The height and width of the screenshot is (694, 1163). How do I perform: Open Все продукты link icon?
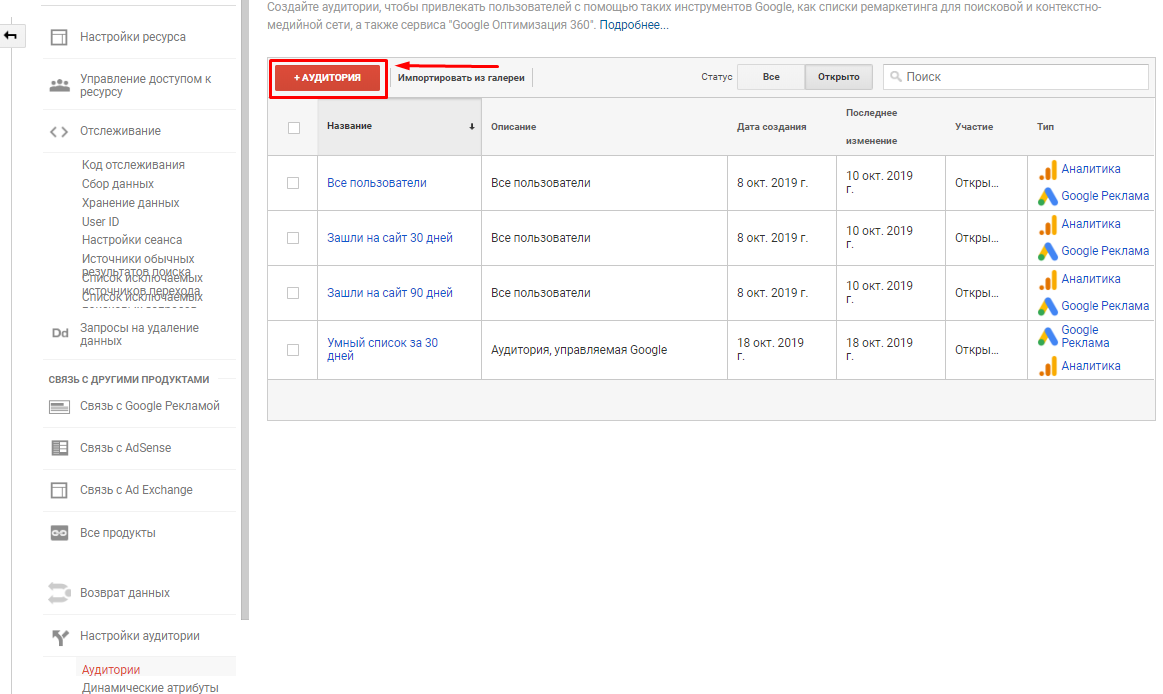(x=59, y=534)
